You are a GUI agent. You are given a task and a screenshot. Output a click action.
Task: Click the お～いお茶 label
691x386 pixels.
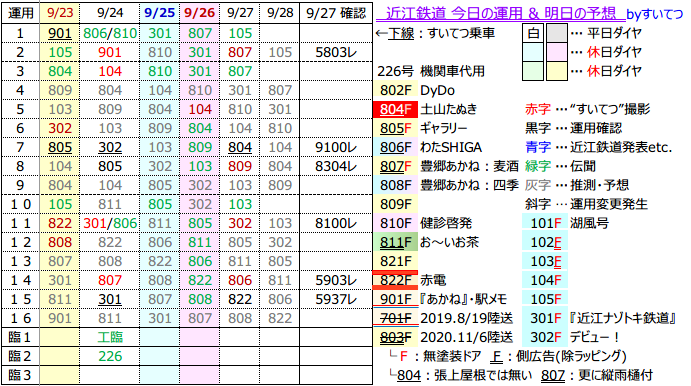(x=449, y=242)
